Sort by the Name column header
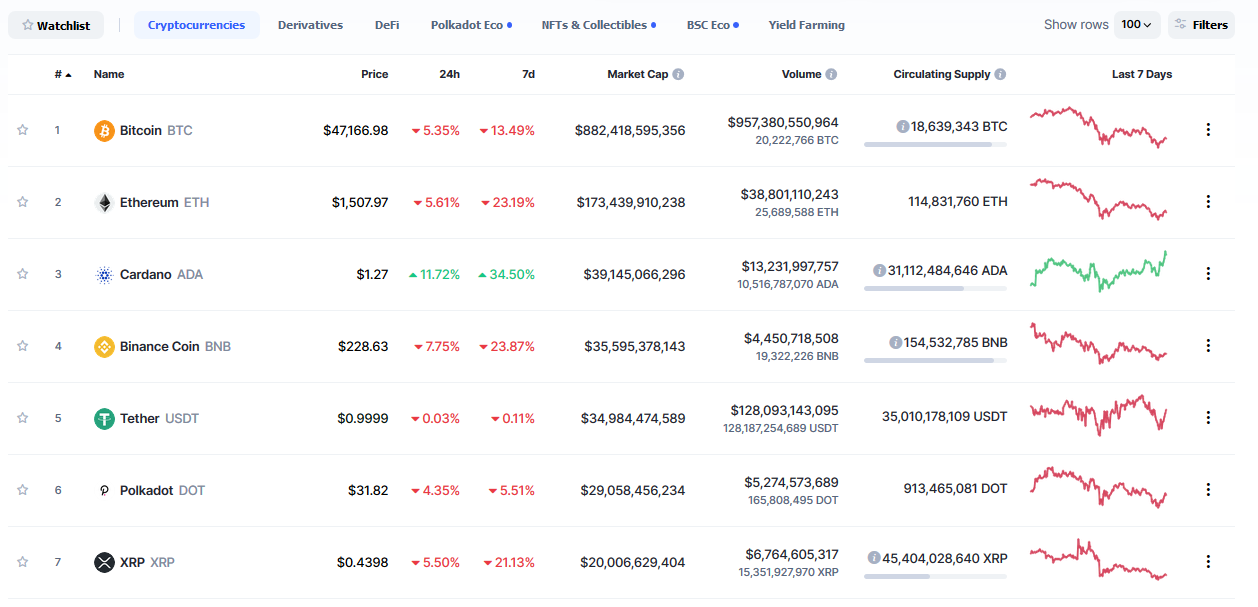Viewport: 1258px width, 607px height. (109, 74)
